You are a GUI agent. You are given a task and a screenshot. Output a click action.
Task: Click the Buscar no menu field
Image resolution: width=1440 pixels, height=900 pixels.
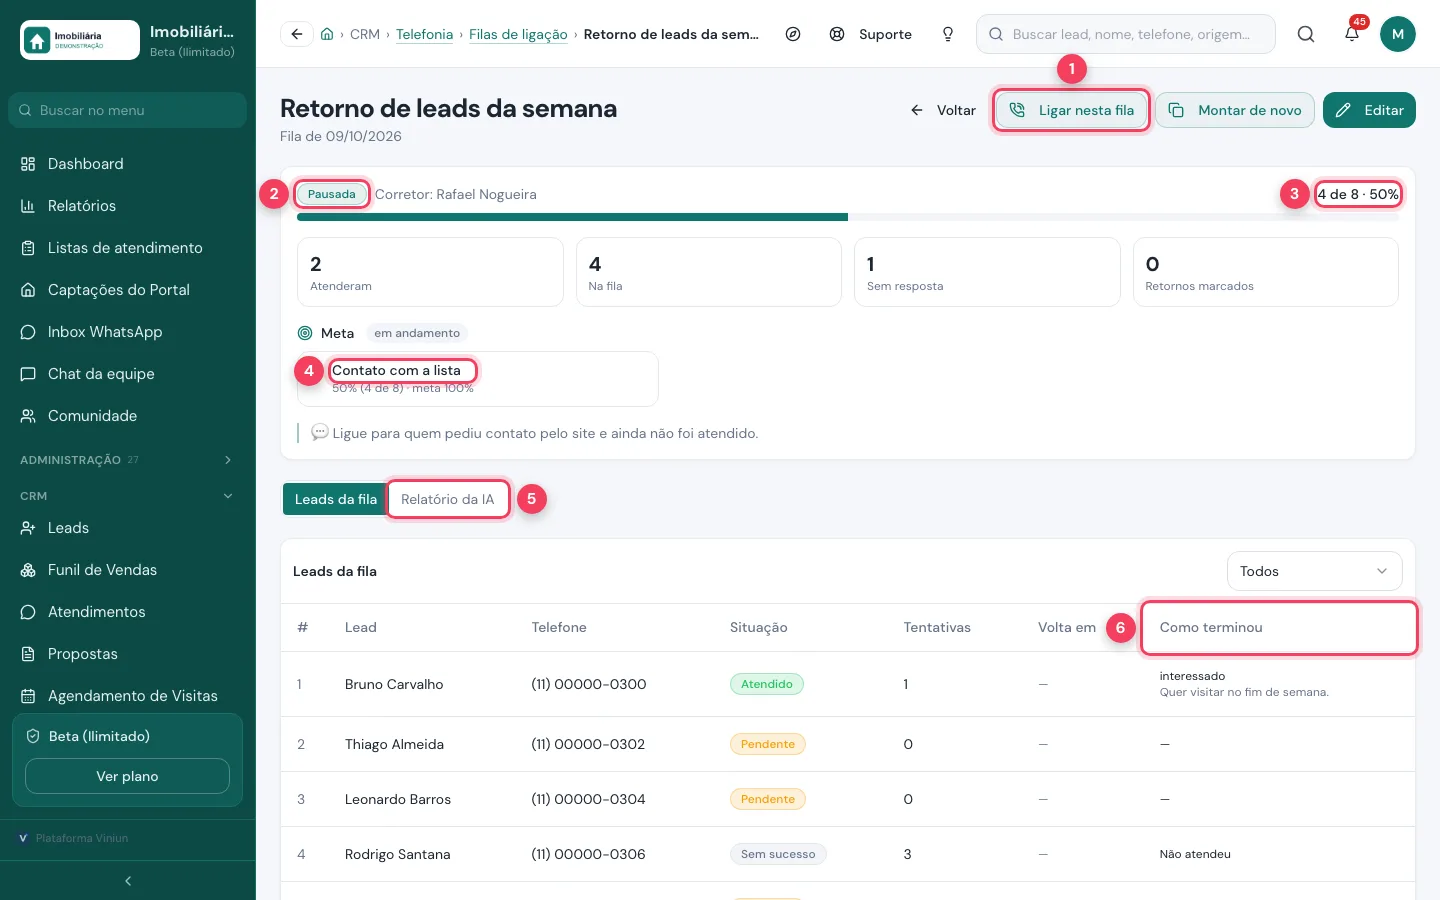[x=128, y=110]
